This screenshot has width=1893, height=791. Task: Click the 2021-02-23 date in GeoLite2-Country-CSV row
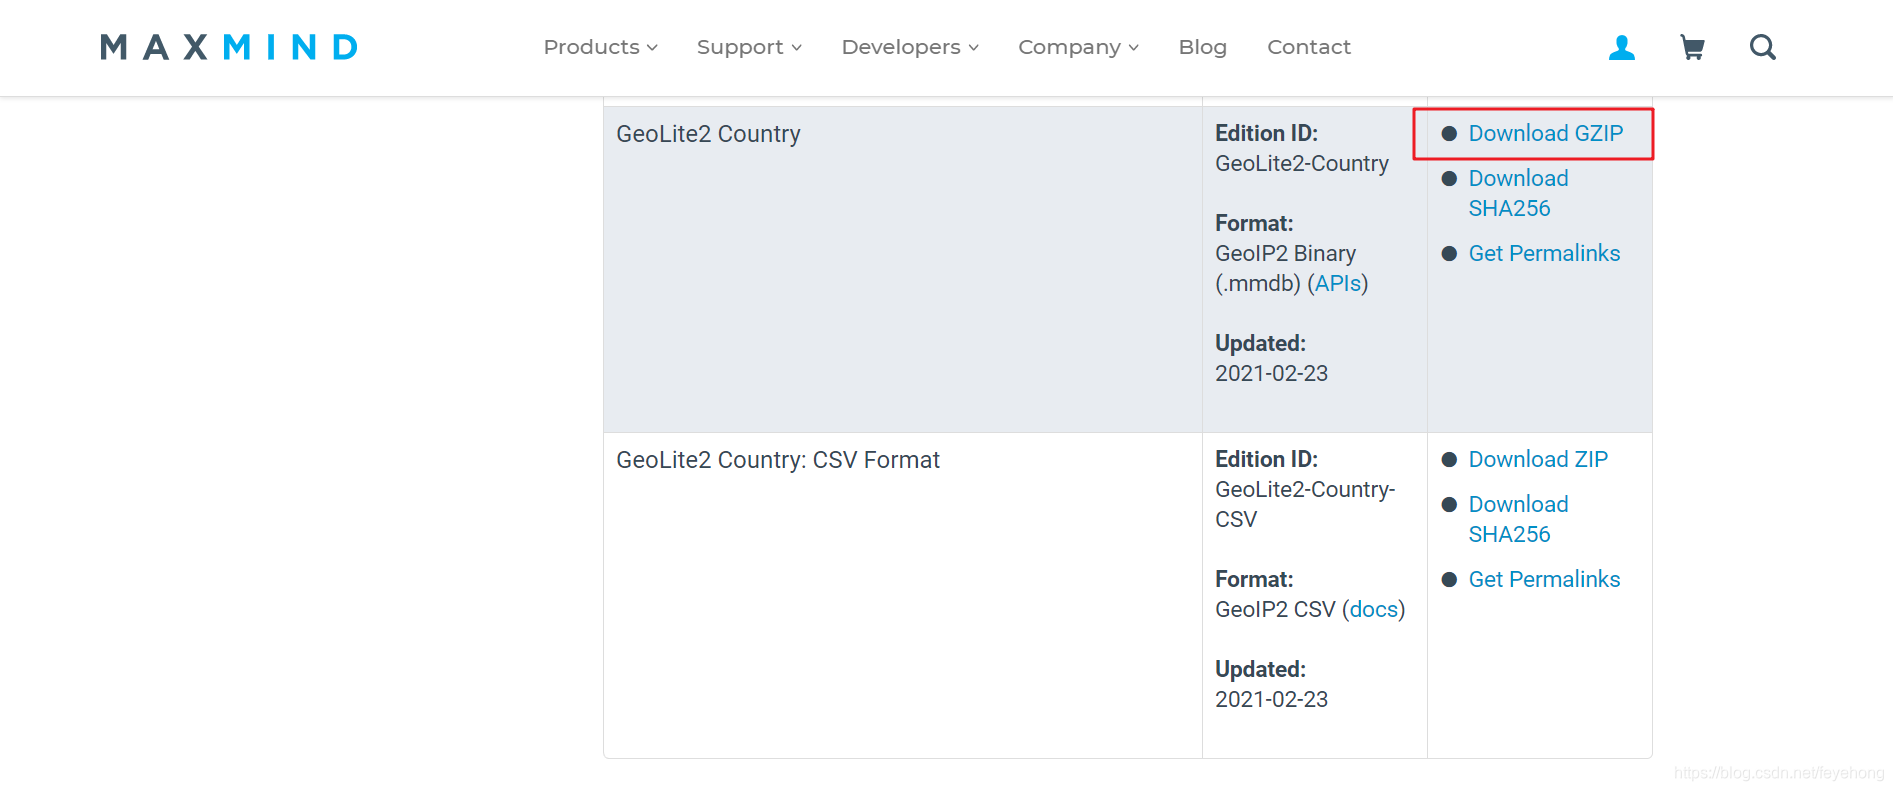coord(1271,699)
